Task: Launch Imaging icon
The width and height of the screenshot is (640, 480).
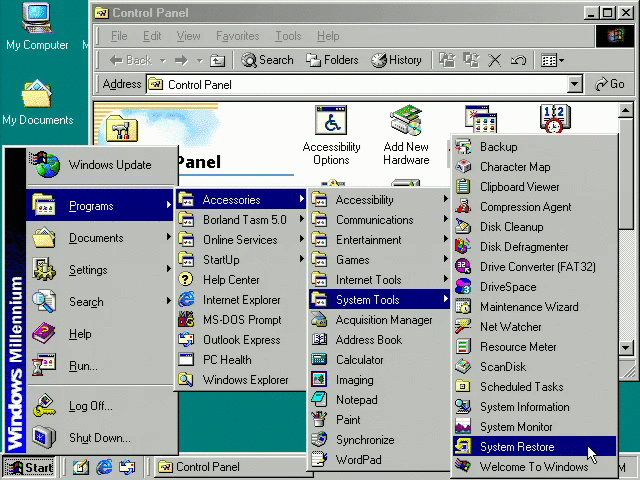Action: [x=319, y=380]
